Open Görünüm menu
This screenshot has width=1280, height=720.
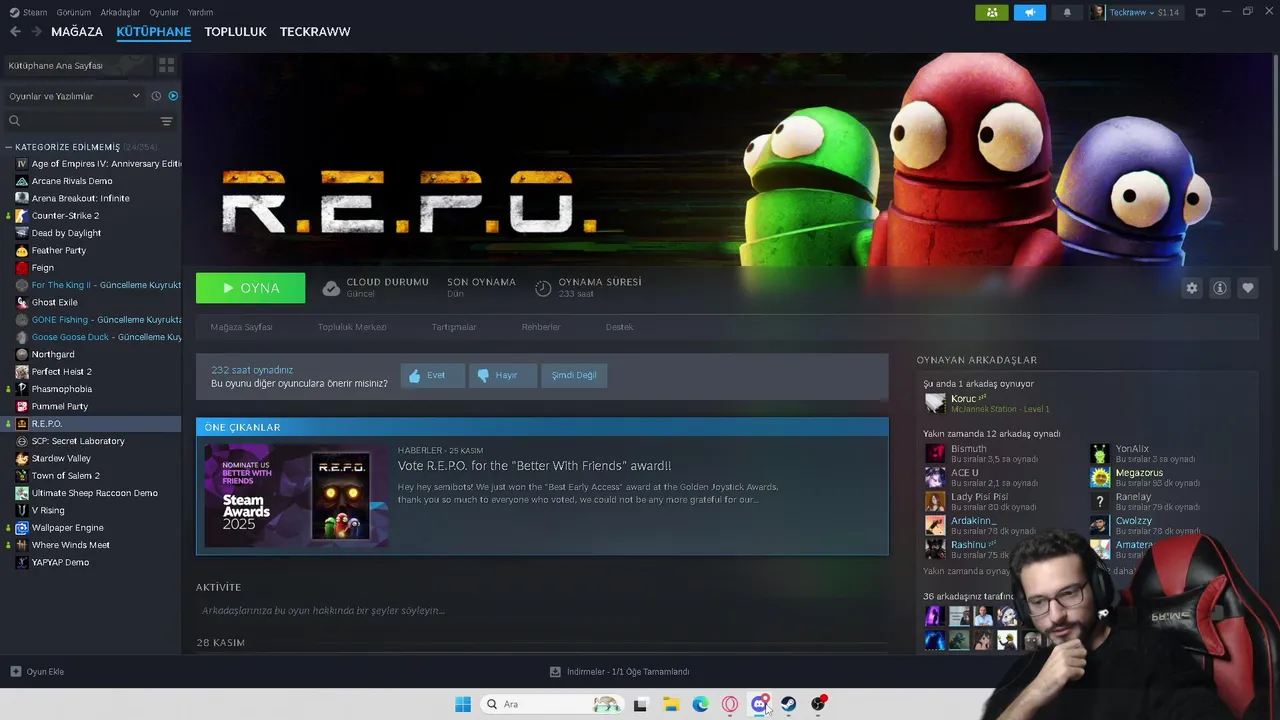point(74,12)
